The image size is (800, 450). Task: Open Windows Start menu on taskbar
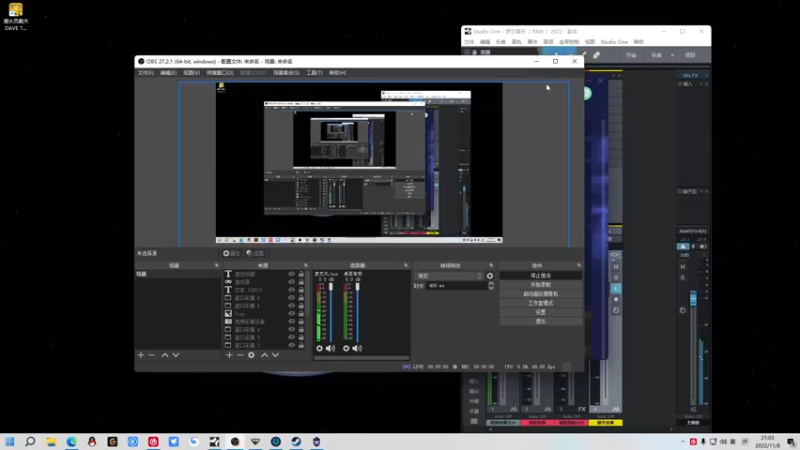coord(10,441)
